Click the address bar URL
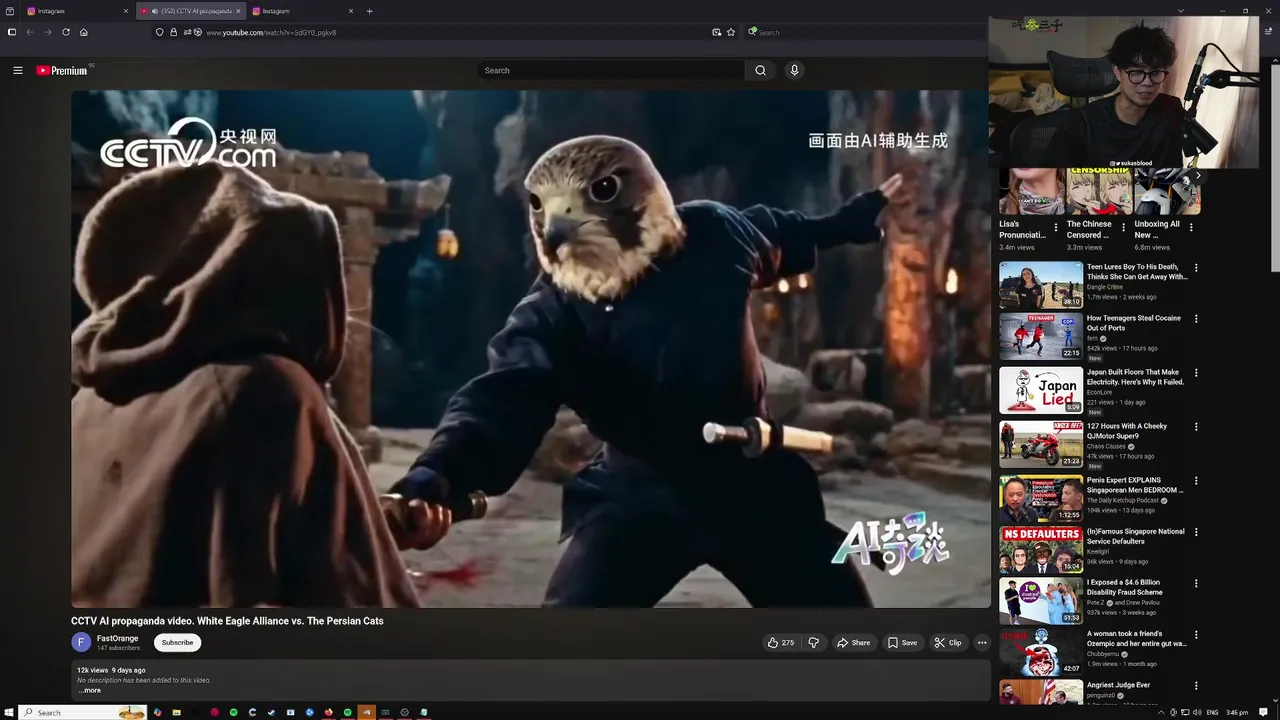The height and width of the screenshot is (720, 1280). [x=271, y=32]
